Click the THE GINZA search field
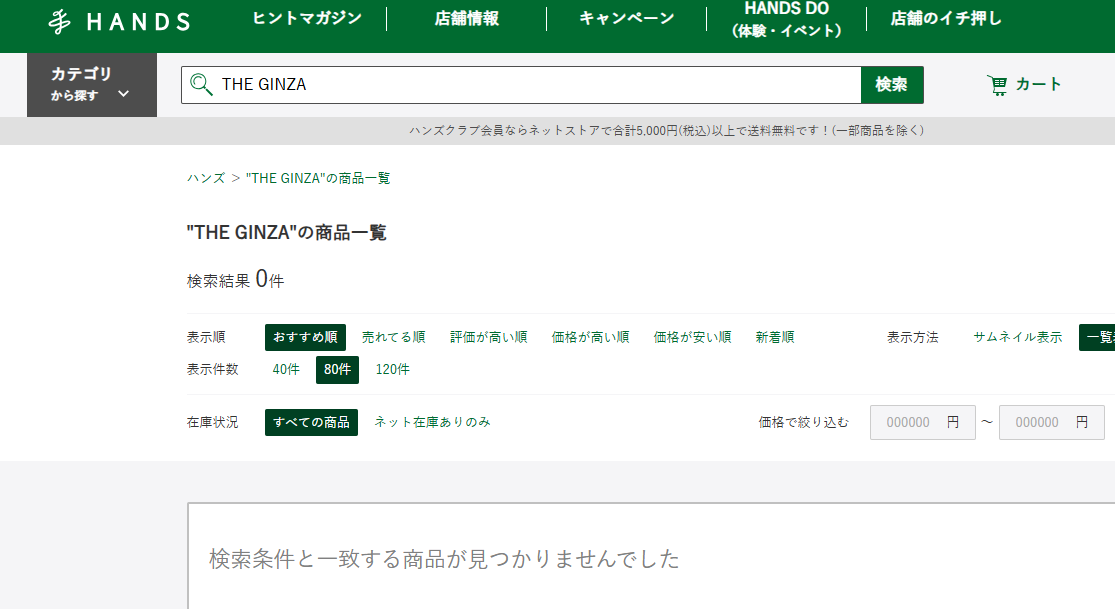The width and height of the screenshot is (1115, 609). pyautogui.click(x=521, y=85)
